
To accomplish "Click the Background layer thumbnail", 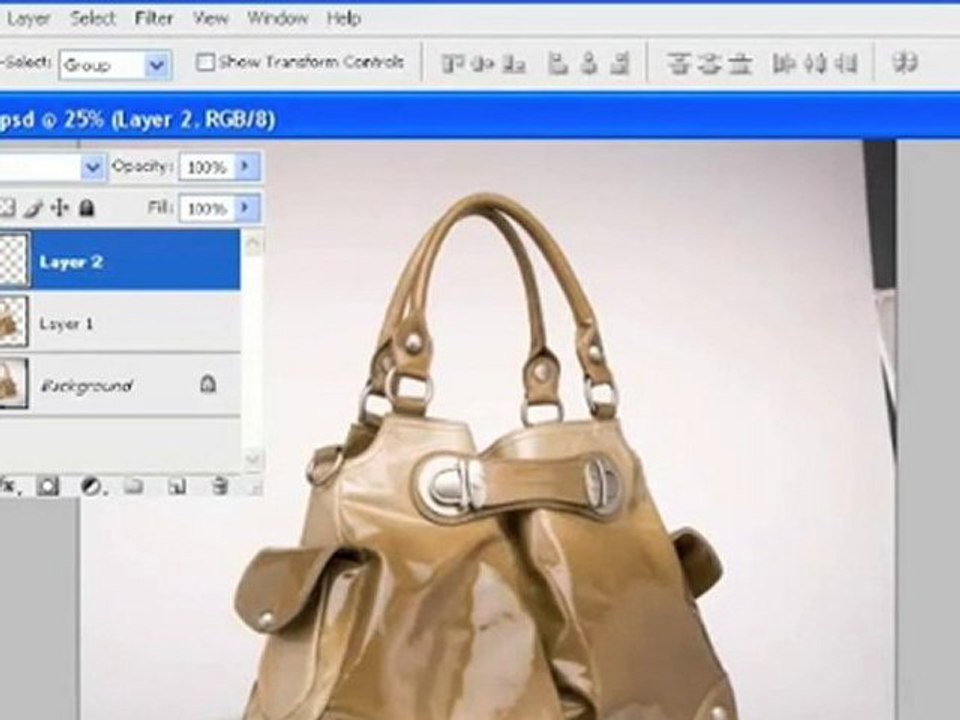I will (x=13, y=384).
